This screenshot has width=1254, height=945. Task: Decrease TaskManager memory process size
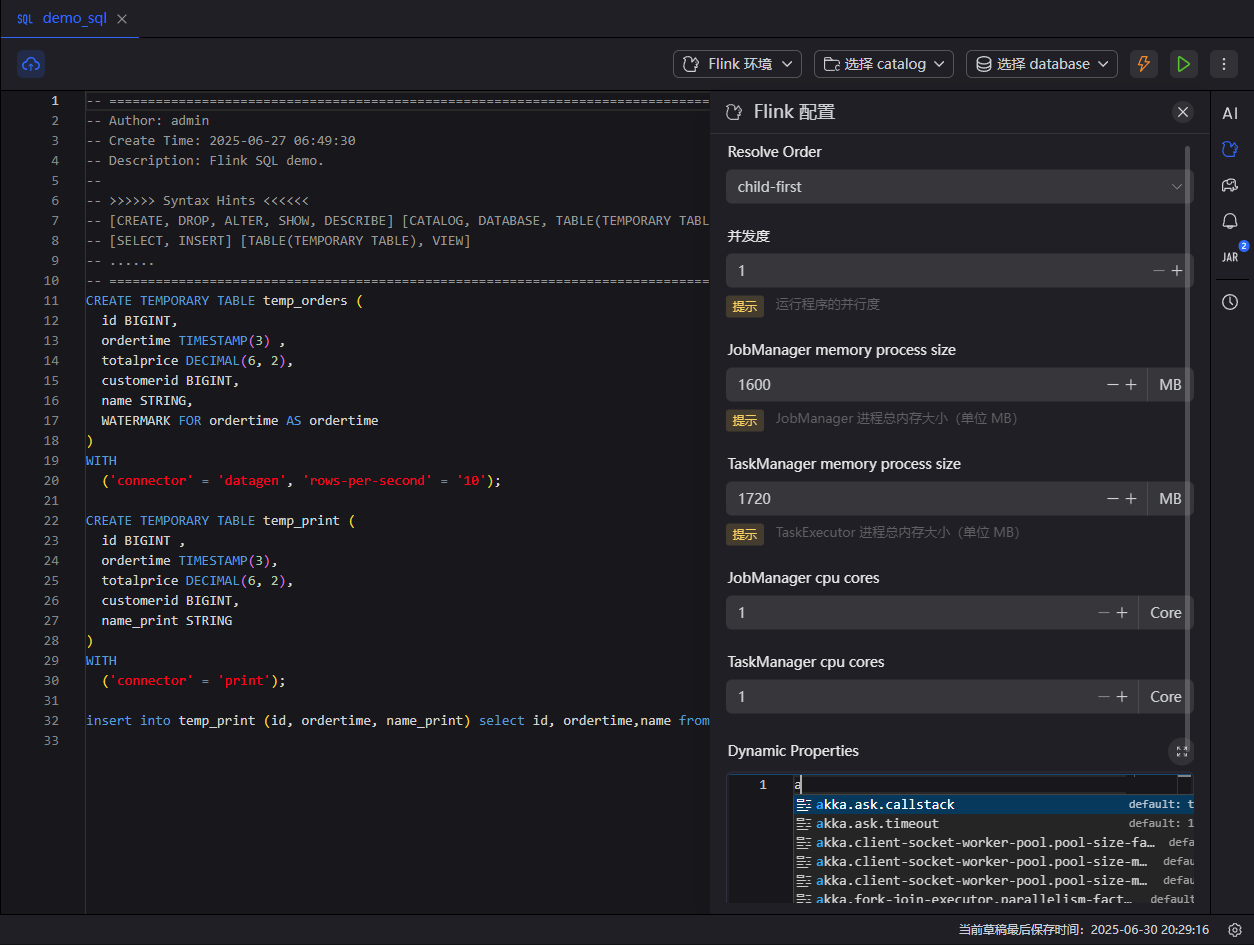[1113, 499]
